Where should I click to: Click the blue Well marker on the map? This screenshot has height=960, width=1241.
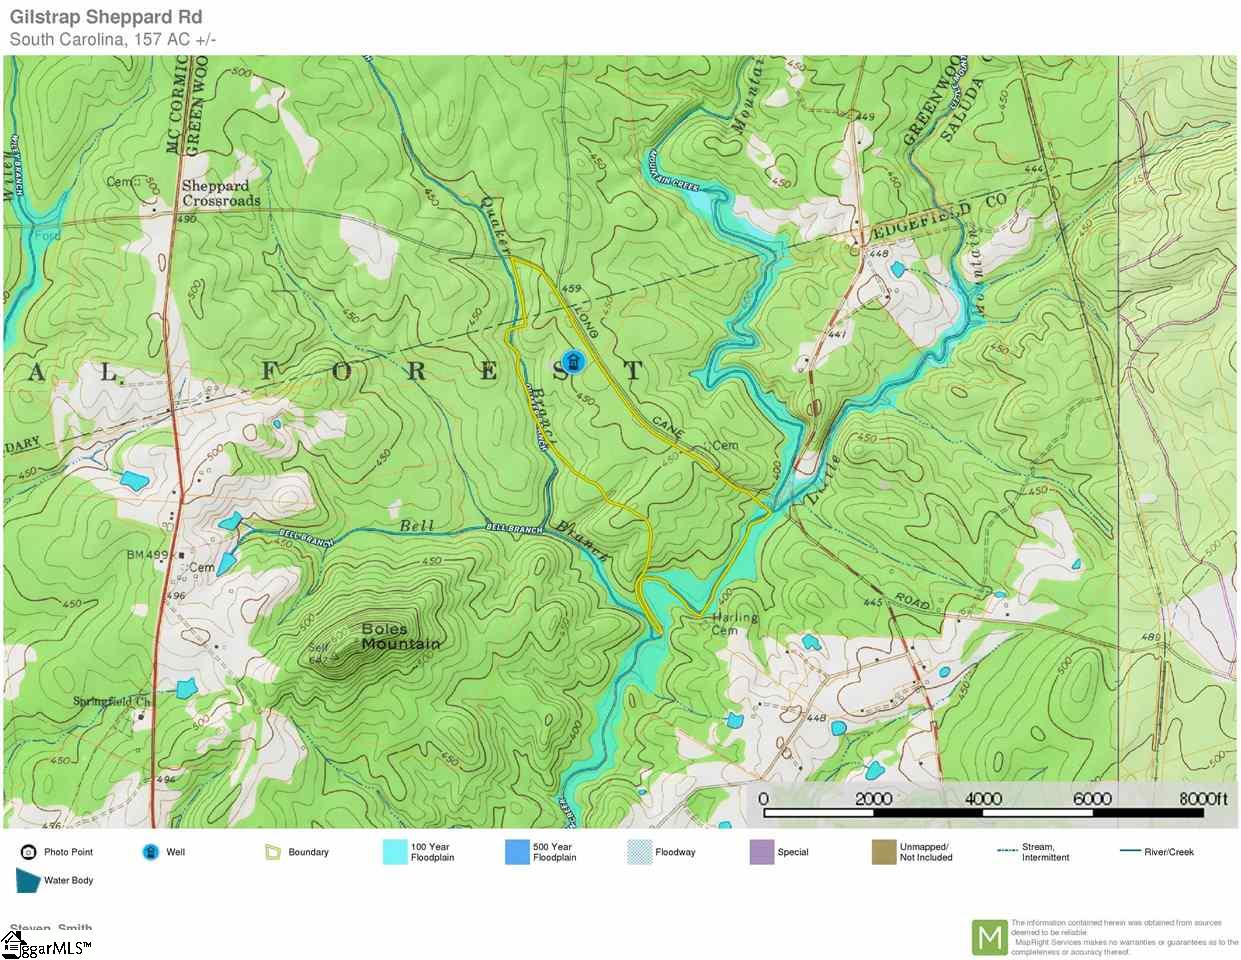coord(573,362)
